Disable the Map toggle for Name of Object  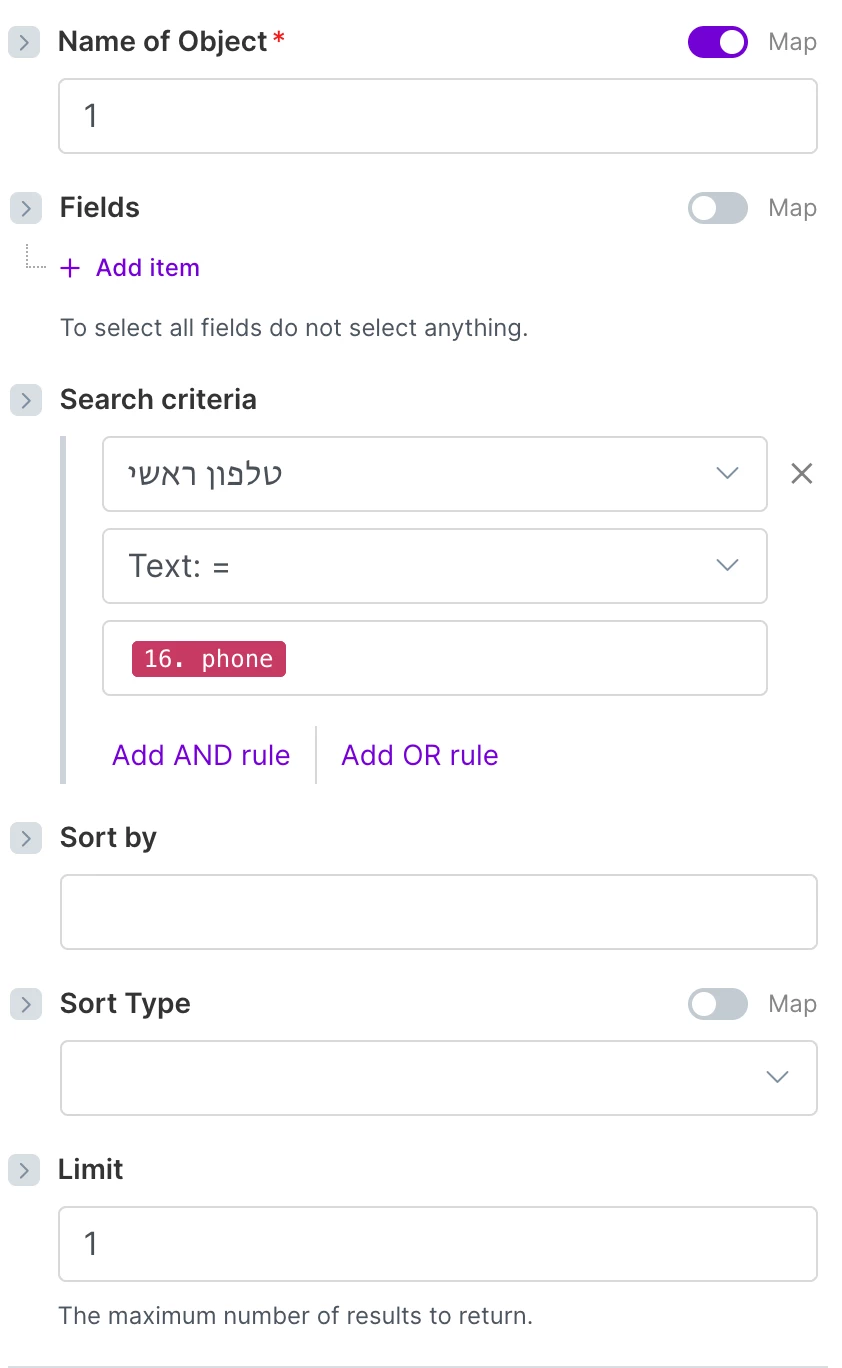717,42
